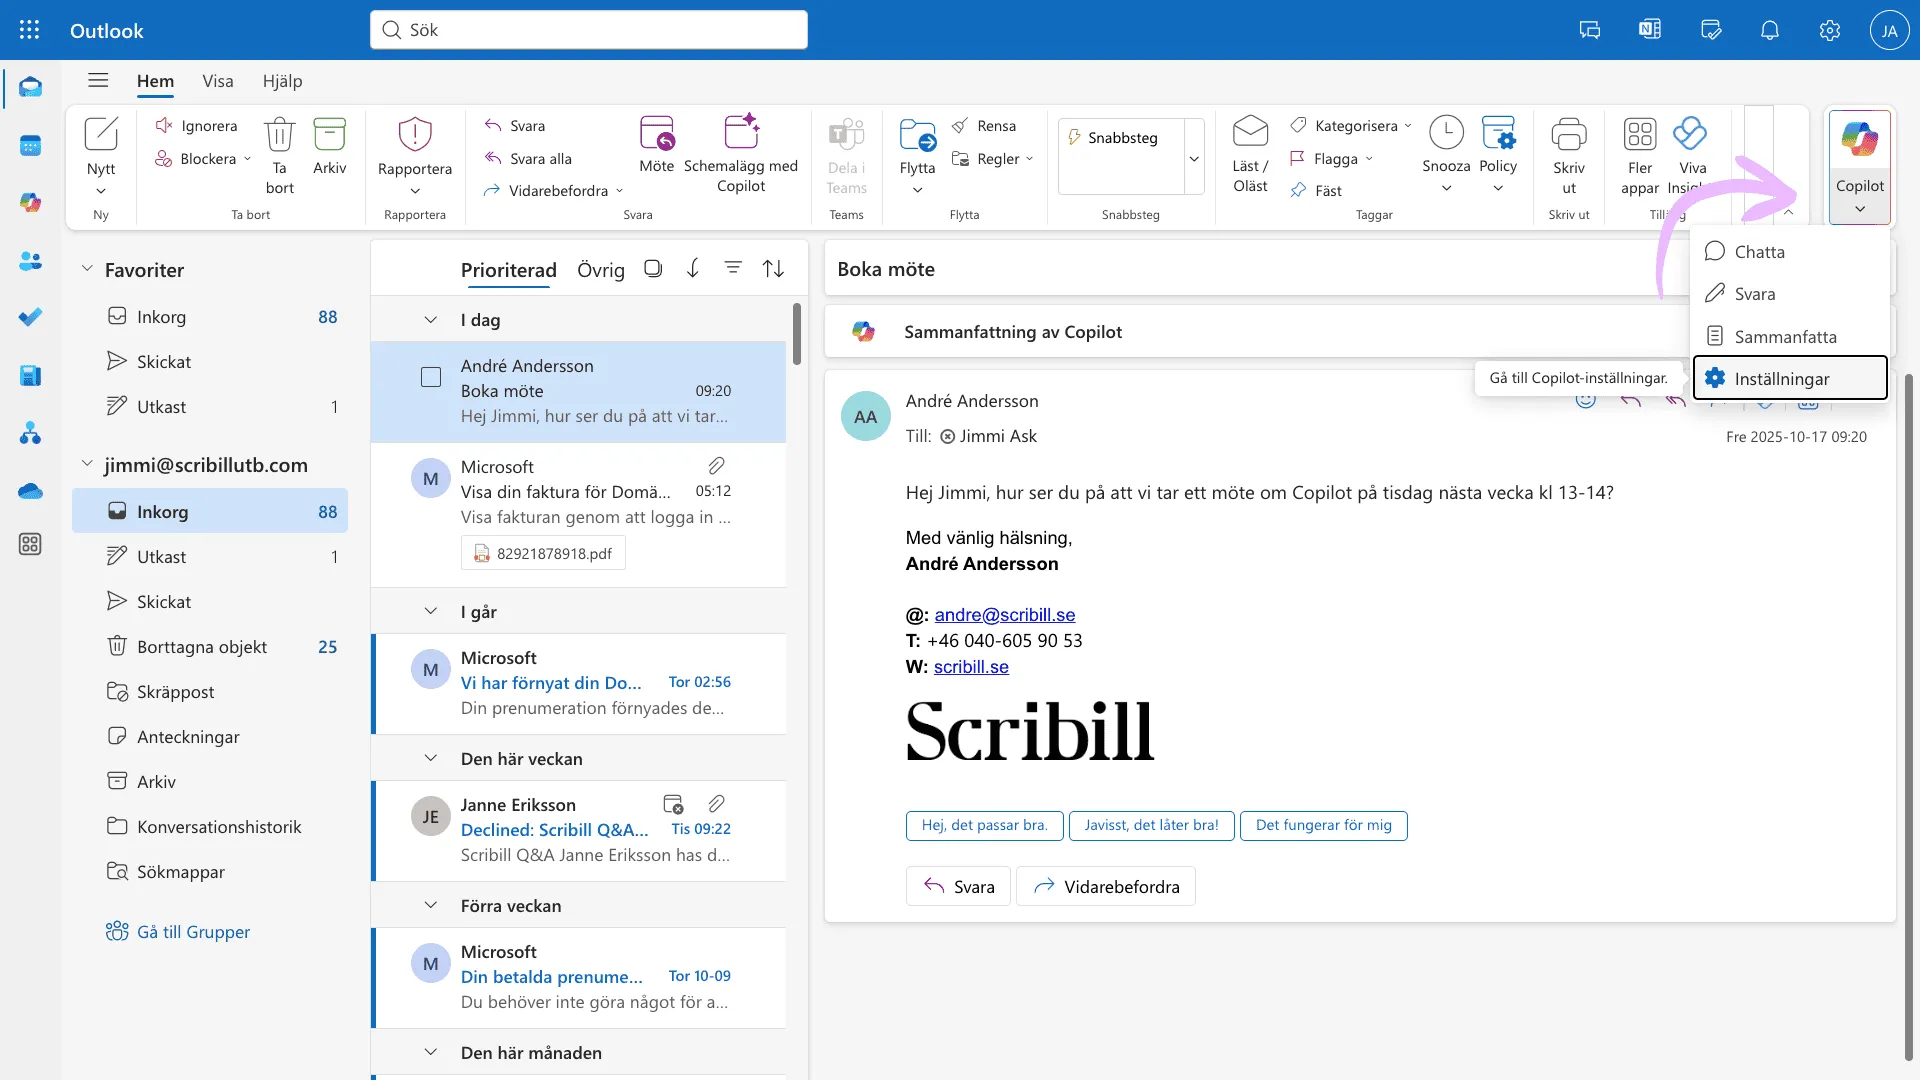Choose Chatta in Copilot menu
The image size is (1920, 1080).
1790,252
